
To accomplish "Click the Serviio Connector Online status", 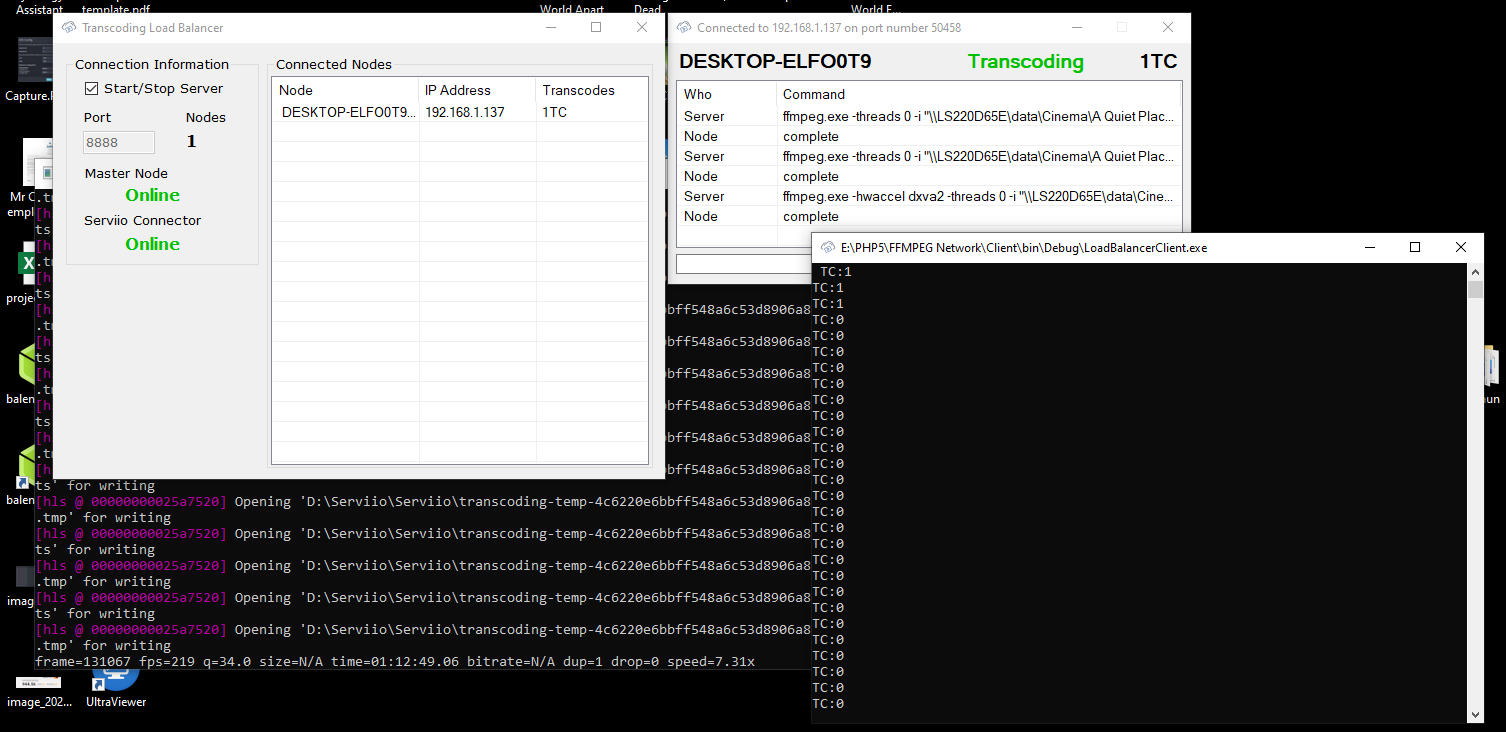I will tap(153, 244).
